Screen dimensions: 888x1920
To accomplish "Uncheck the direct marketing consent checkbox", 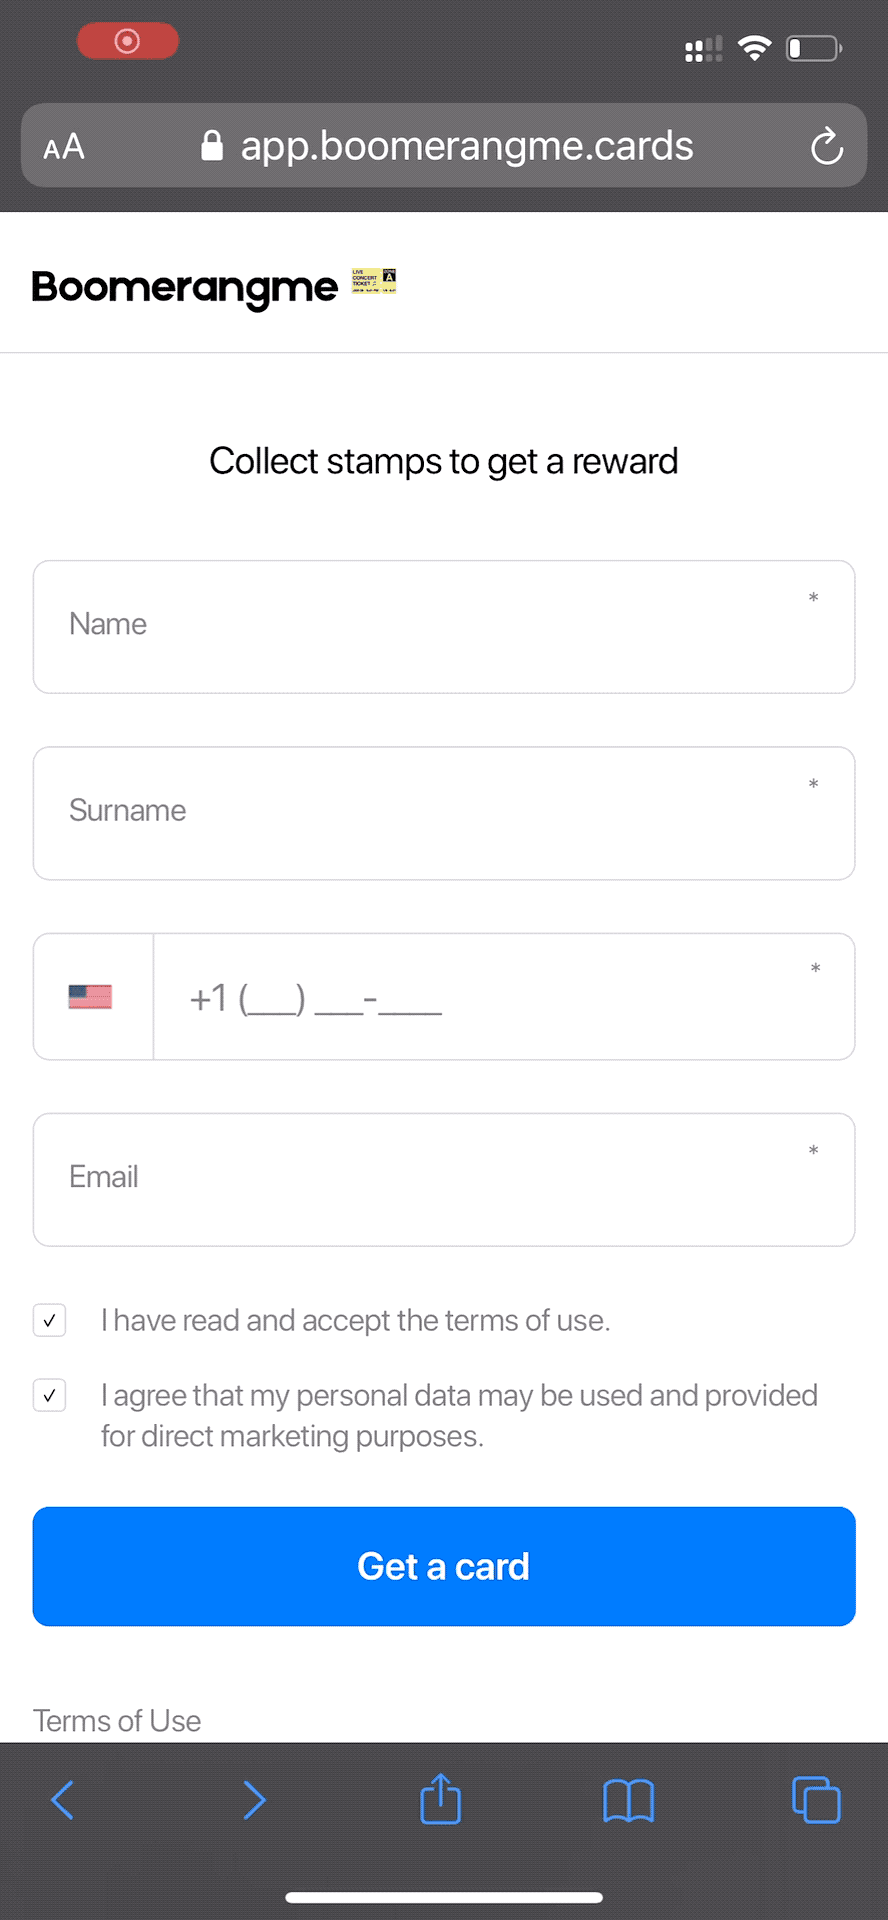I will click(50, 1395).
